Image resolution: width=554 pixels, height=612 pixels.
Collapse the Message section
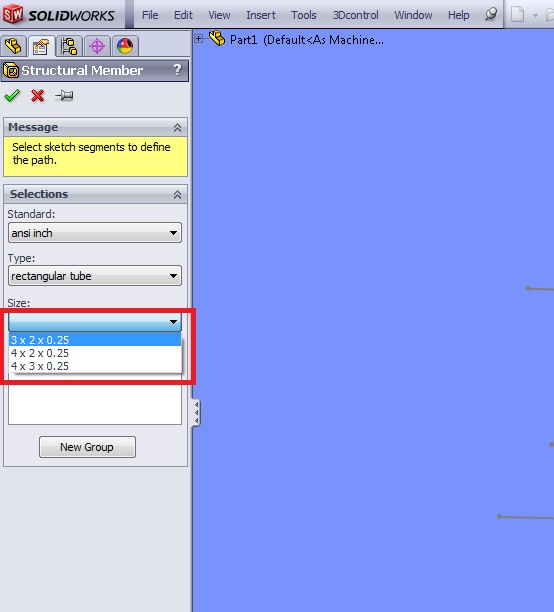coord(177,128)
